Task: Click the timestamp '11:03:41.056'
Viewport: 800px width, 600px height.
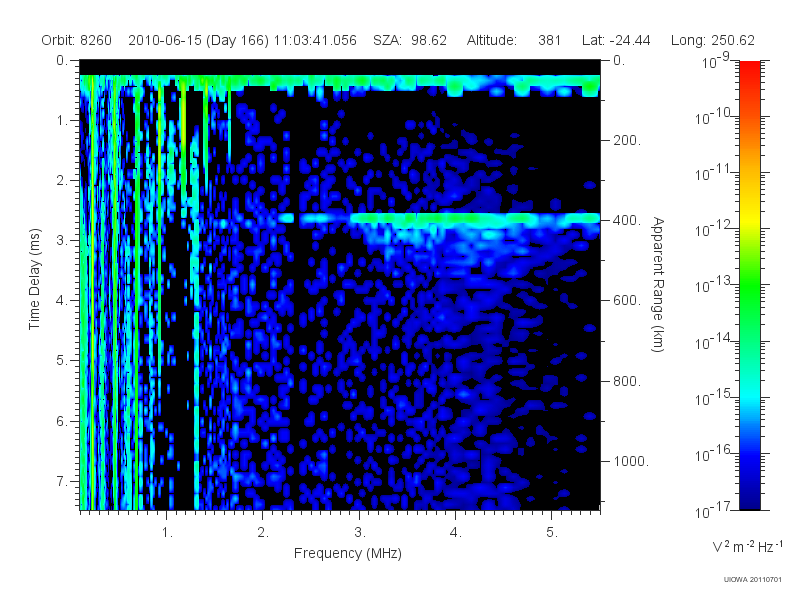Action: click(315, 40)
